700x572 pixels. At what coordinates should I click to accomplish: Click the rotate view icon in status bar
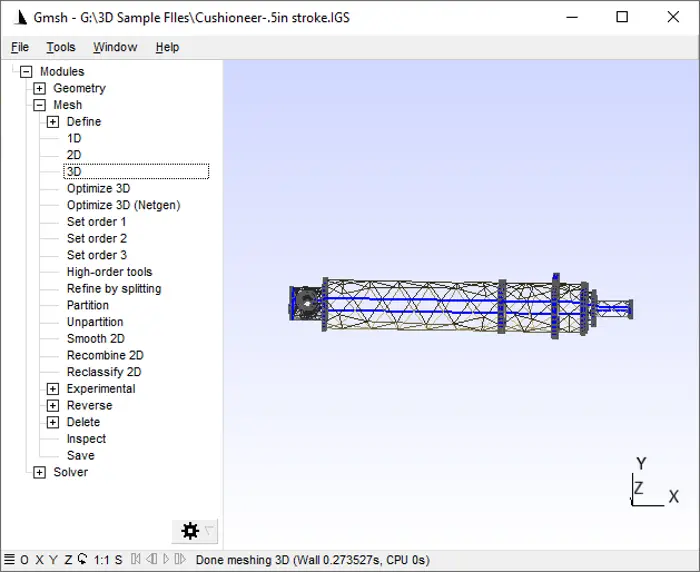[x=83, y=559]
